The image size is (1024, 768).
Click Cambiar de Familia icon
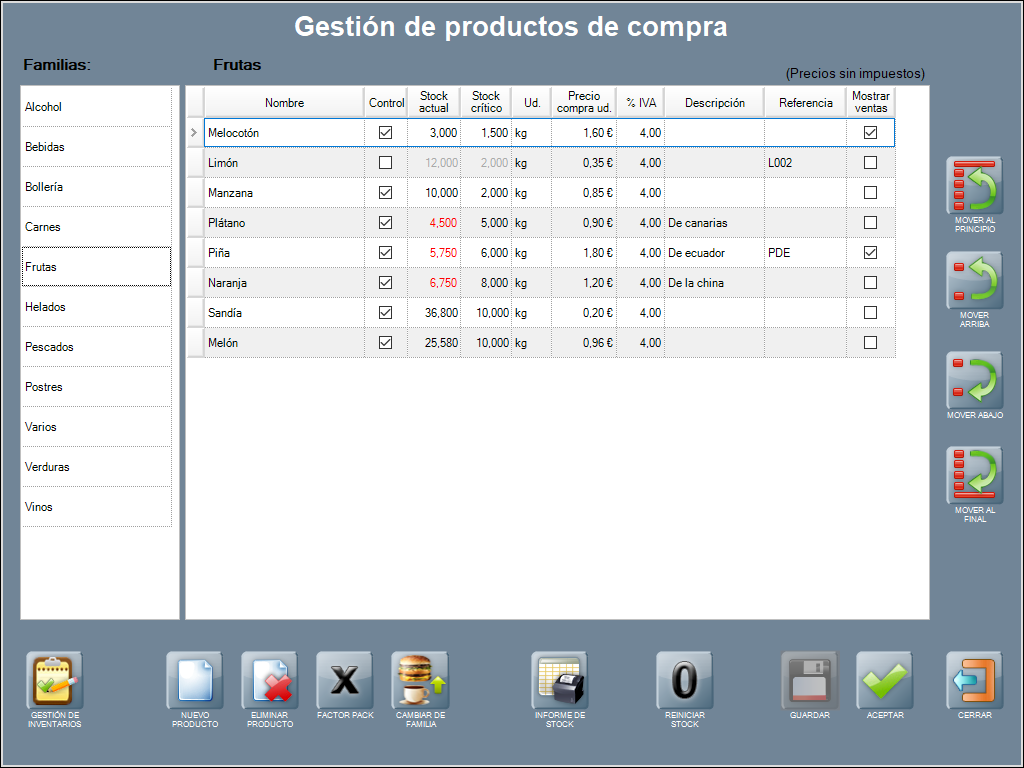click(x=420, y=681)
